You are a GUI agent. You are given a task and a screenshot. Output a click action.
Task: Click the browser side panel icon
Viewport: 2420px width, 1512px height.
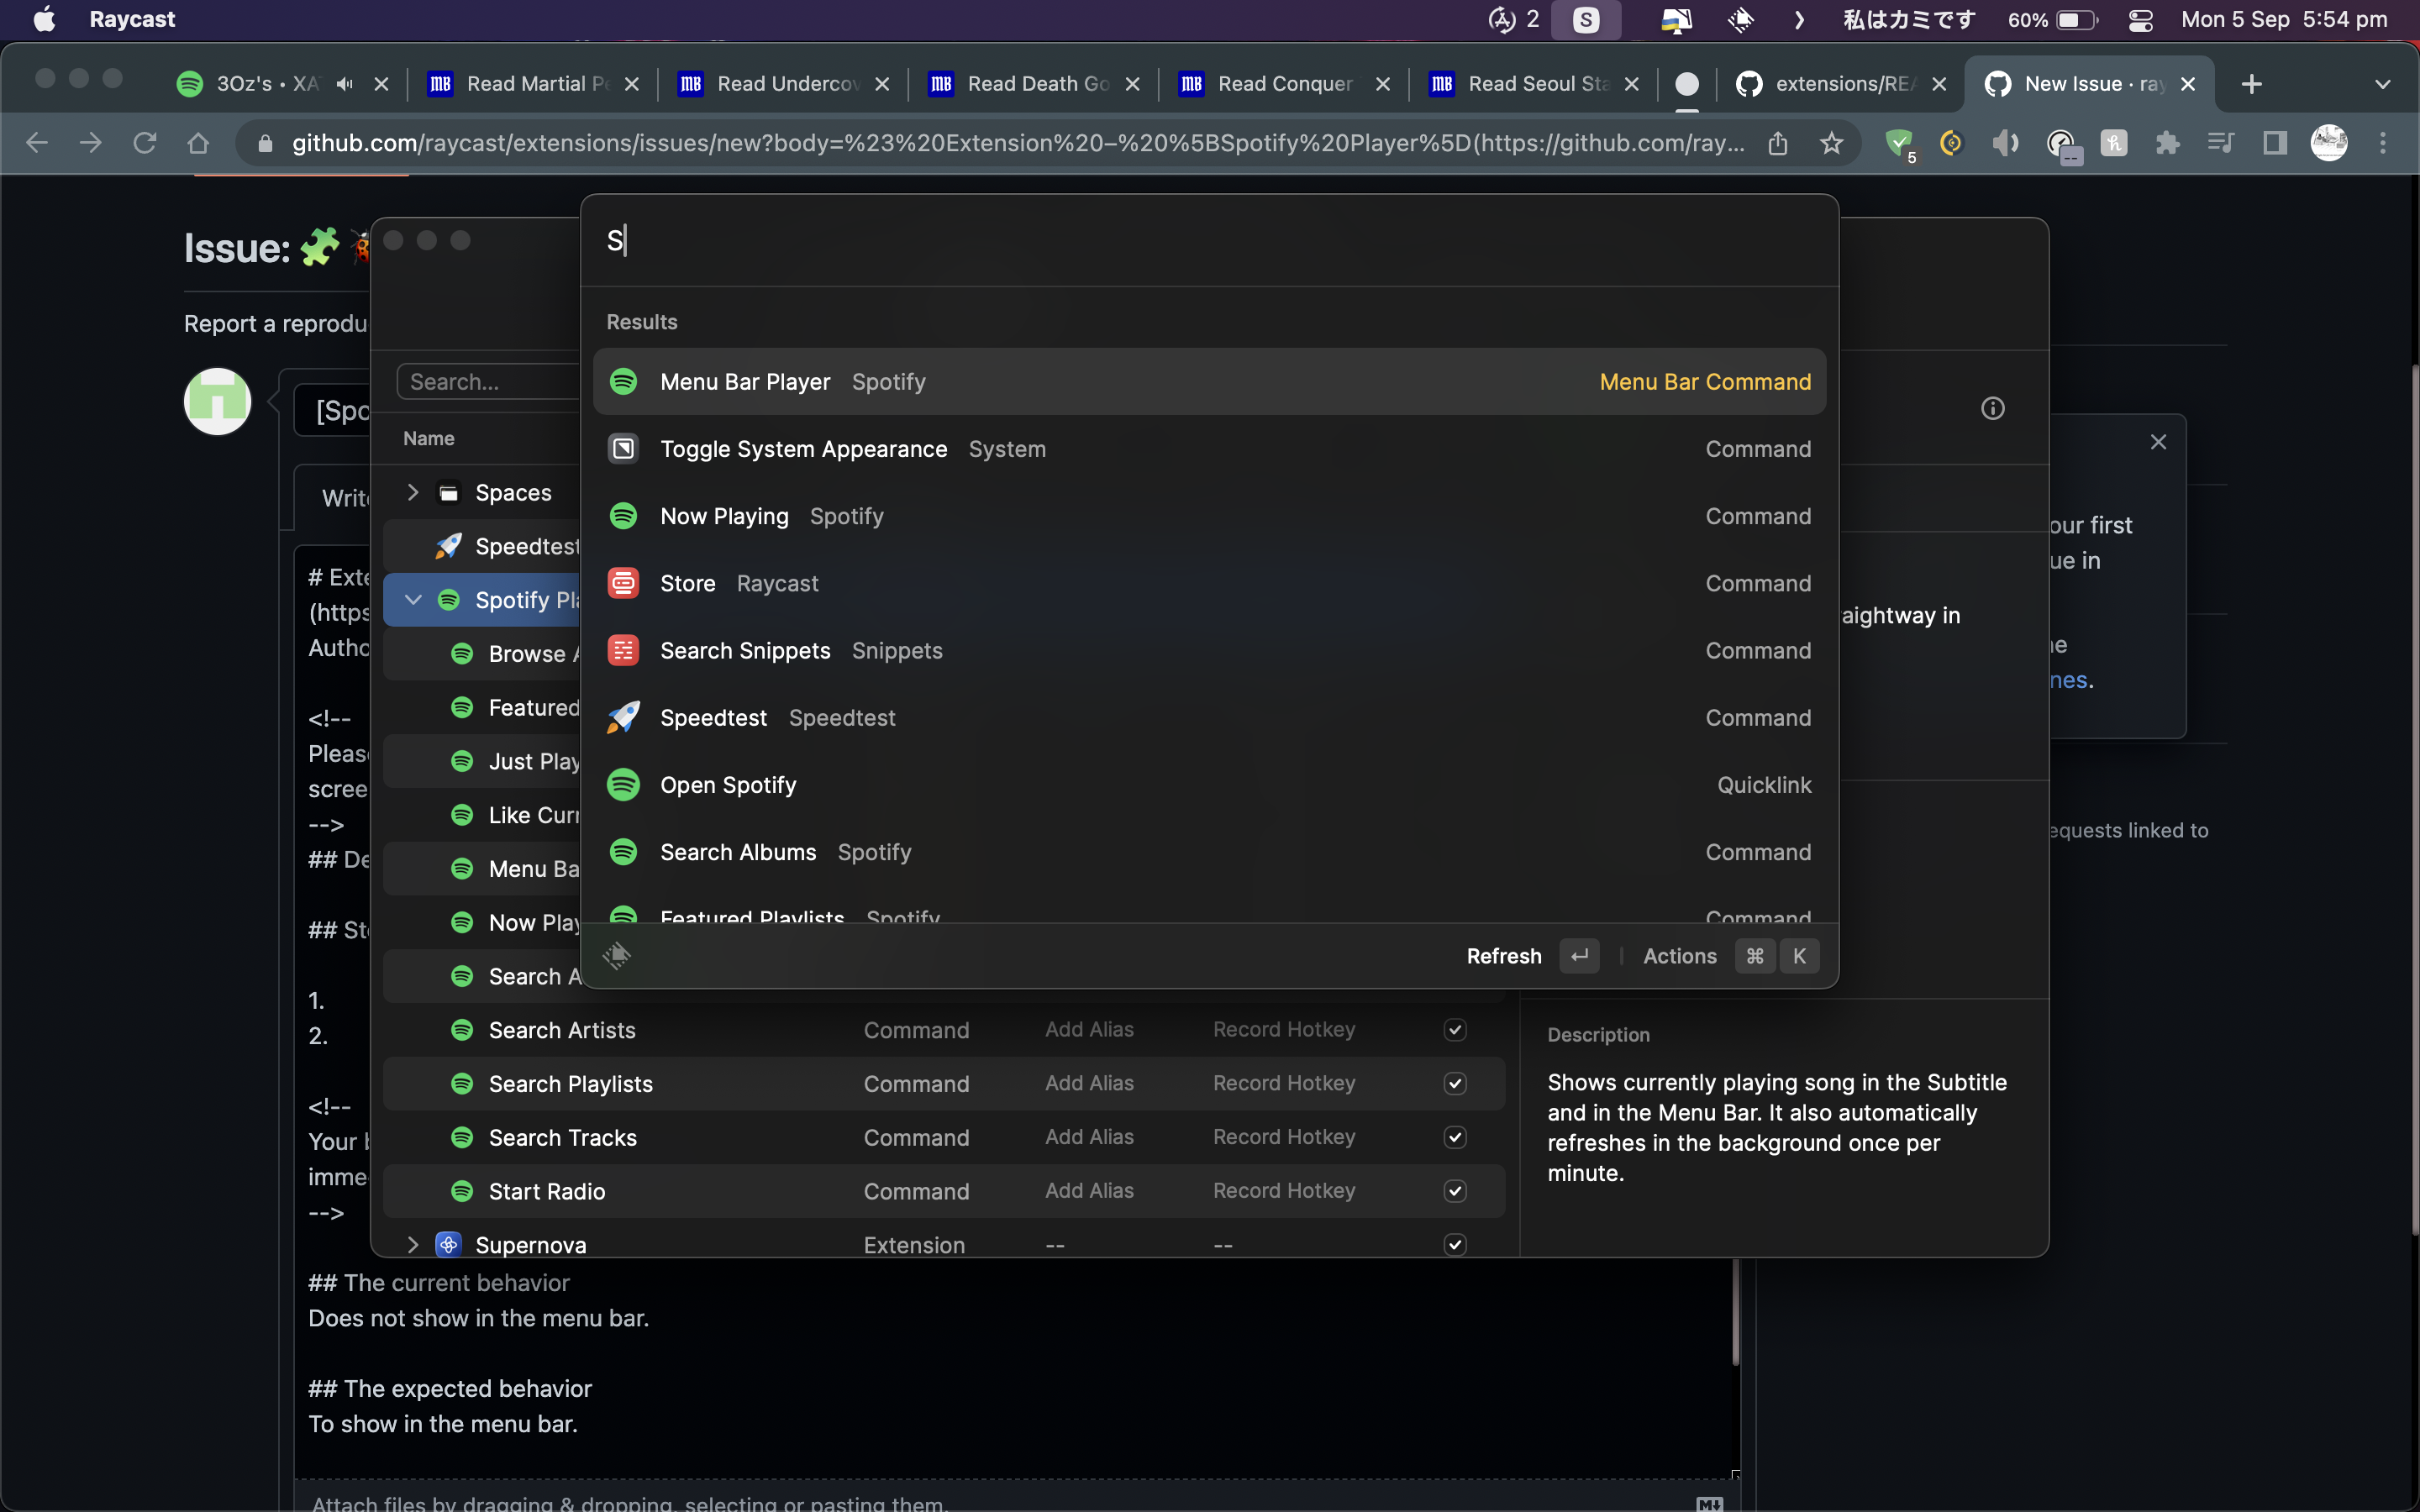[2274, 143]
